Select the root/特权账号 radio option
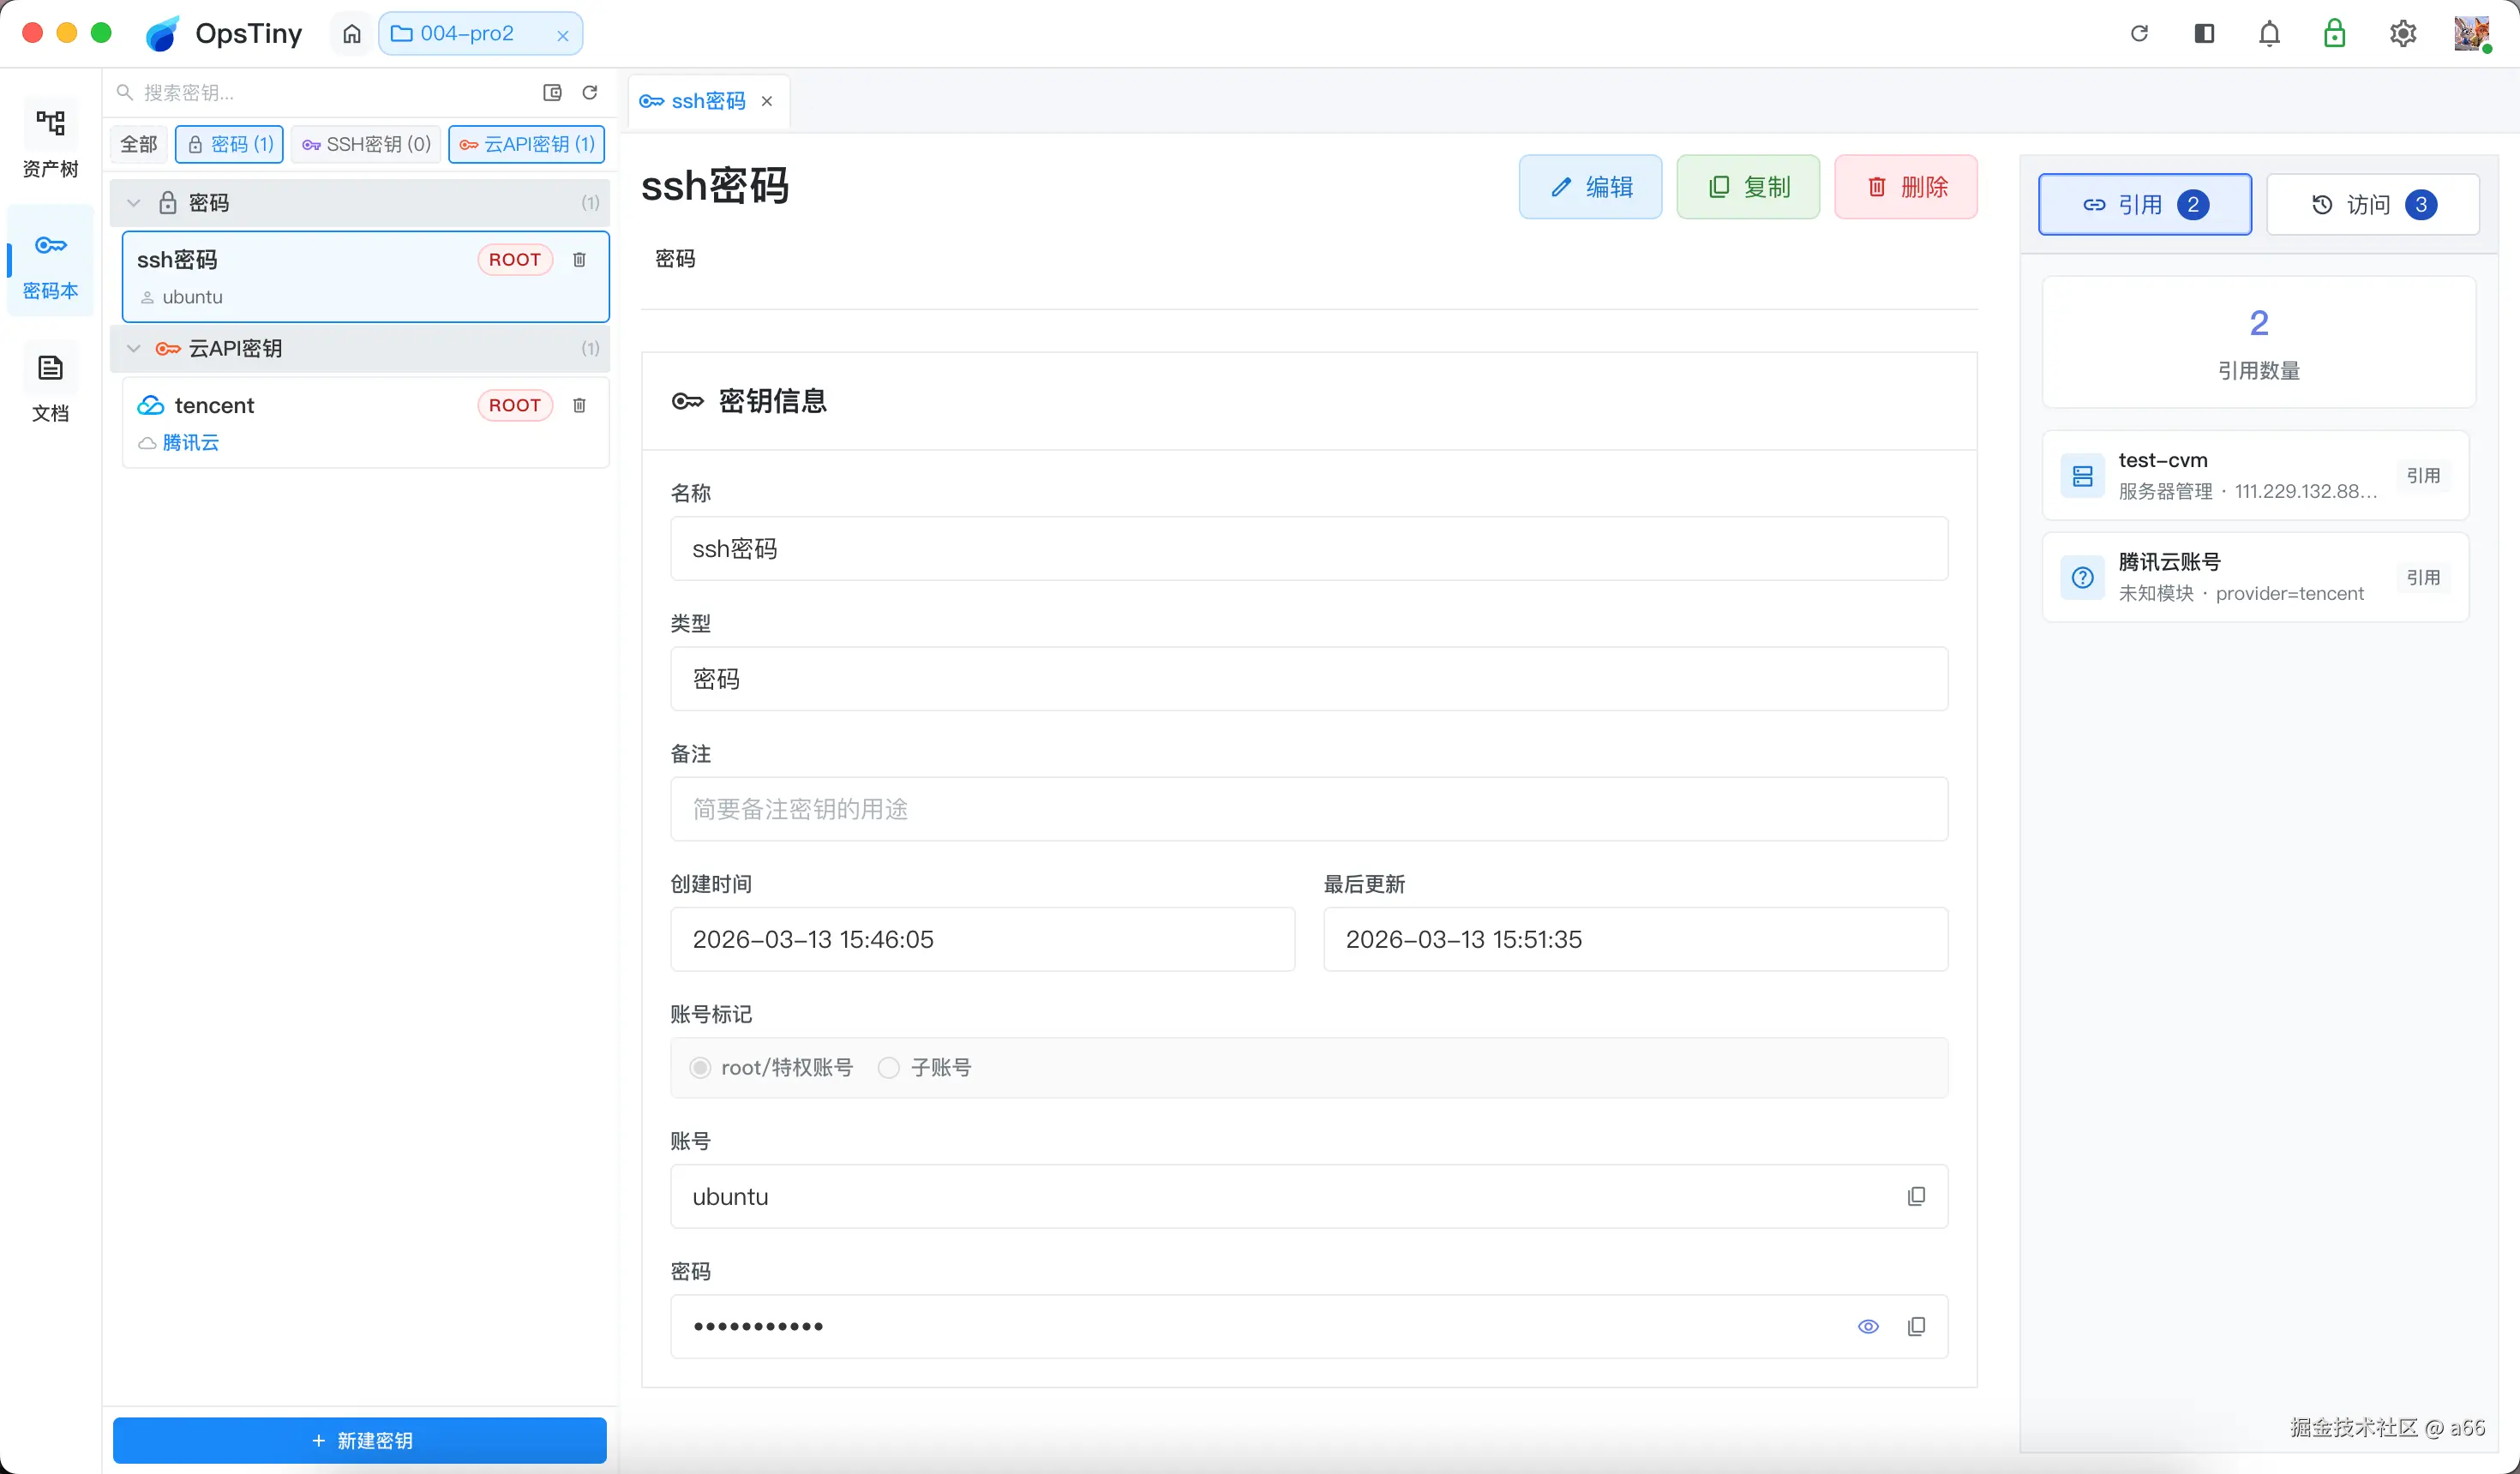The width and height of the screenshot is (2520, 1474). click(x=700, y=1067)
